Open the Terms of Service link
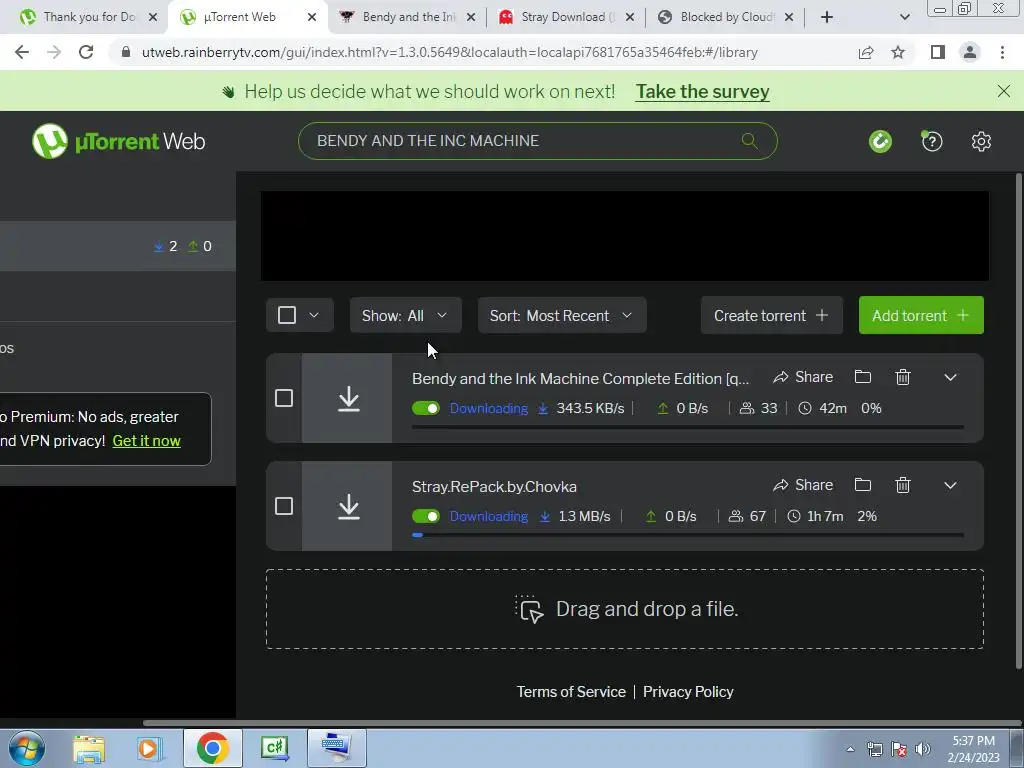Image resolution: width=1024 pixels, height=768 pixels. click(571, 692)
